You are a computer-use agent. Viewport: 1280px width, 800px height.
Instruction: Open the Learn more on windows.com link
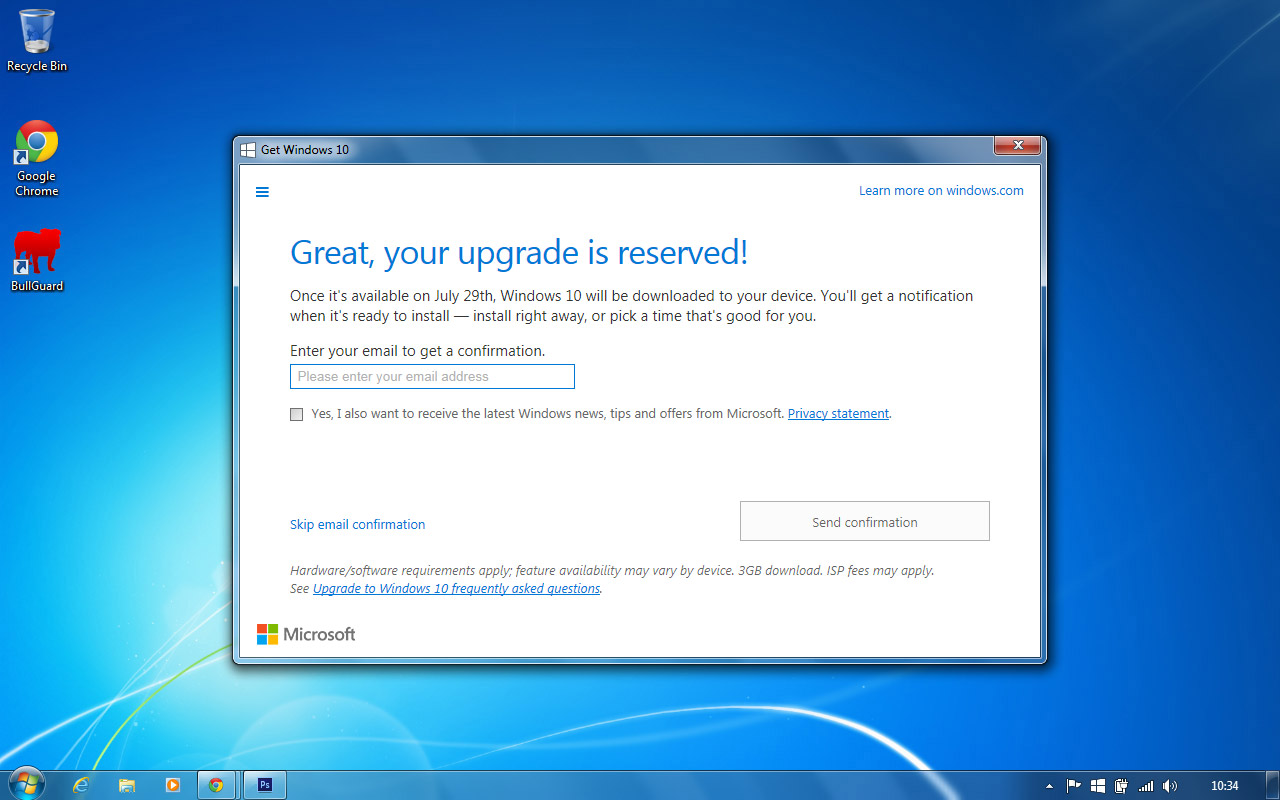click(941, 191)
